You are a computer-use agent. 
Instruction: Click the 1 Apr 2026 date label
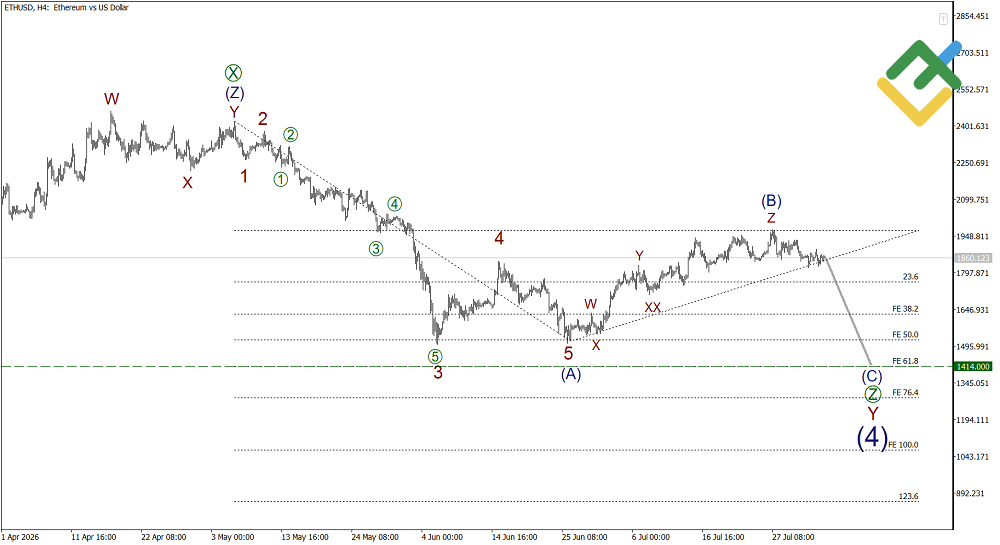click(20, 537)
